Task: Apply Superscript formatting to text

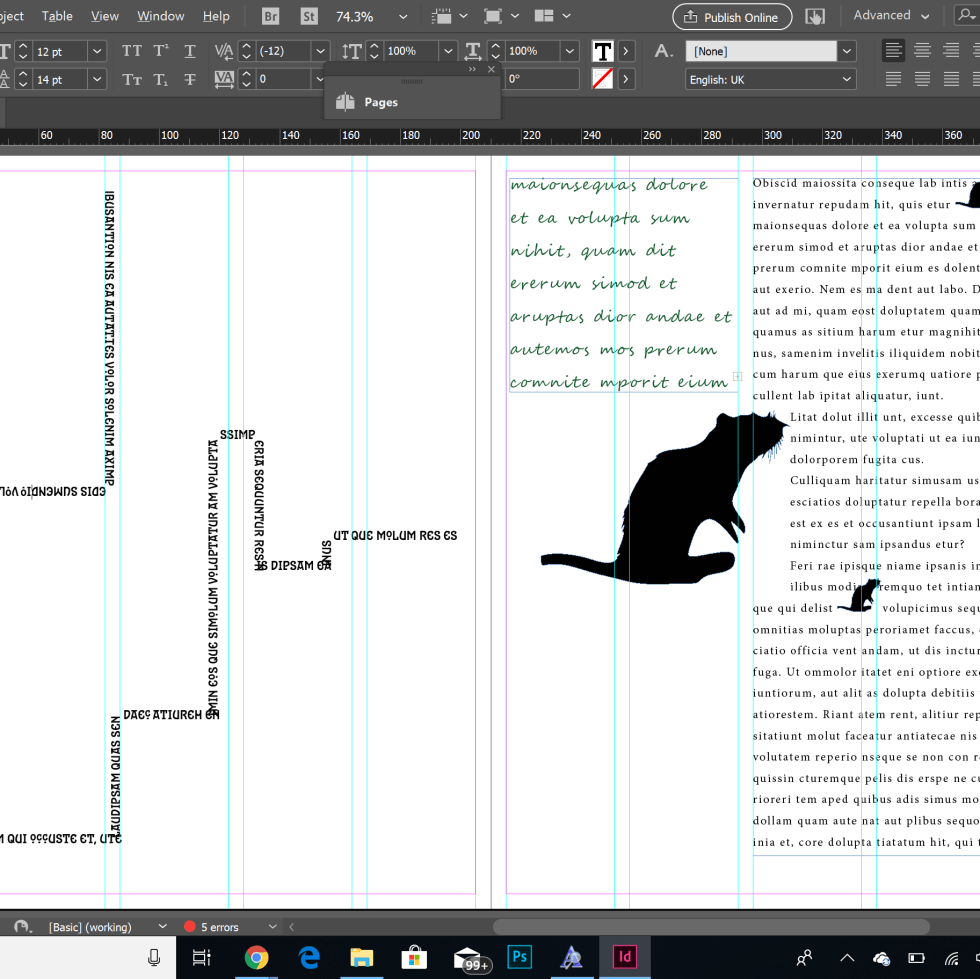Action: coord(161,51)
